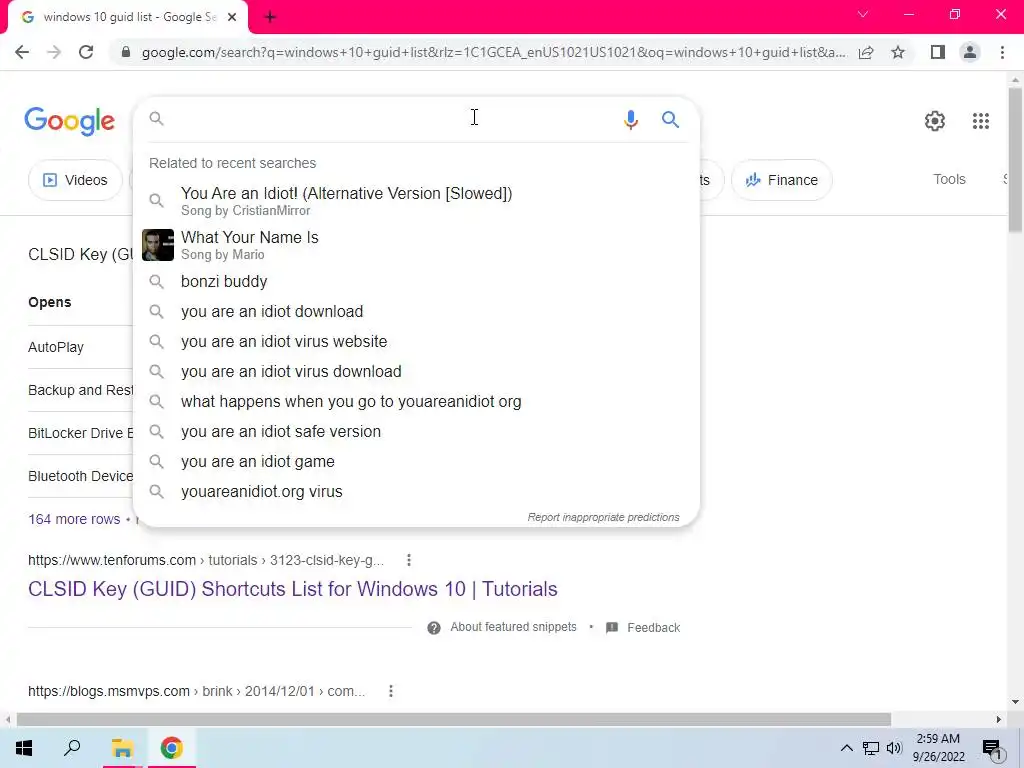Show hidden system tray icons
Screen dimensions: 1024x768
point(846,748)
